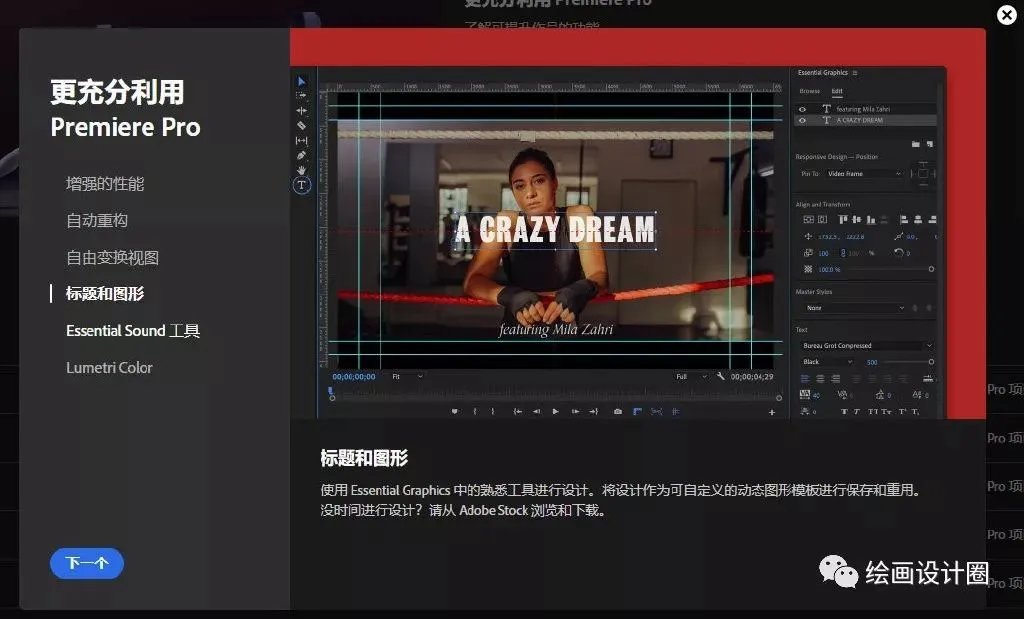Click the Add Marker icon
This screenshot has height=619, width=1024.
[455, 411]
